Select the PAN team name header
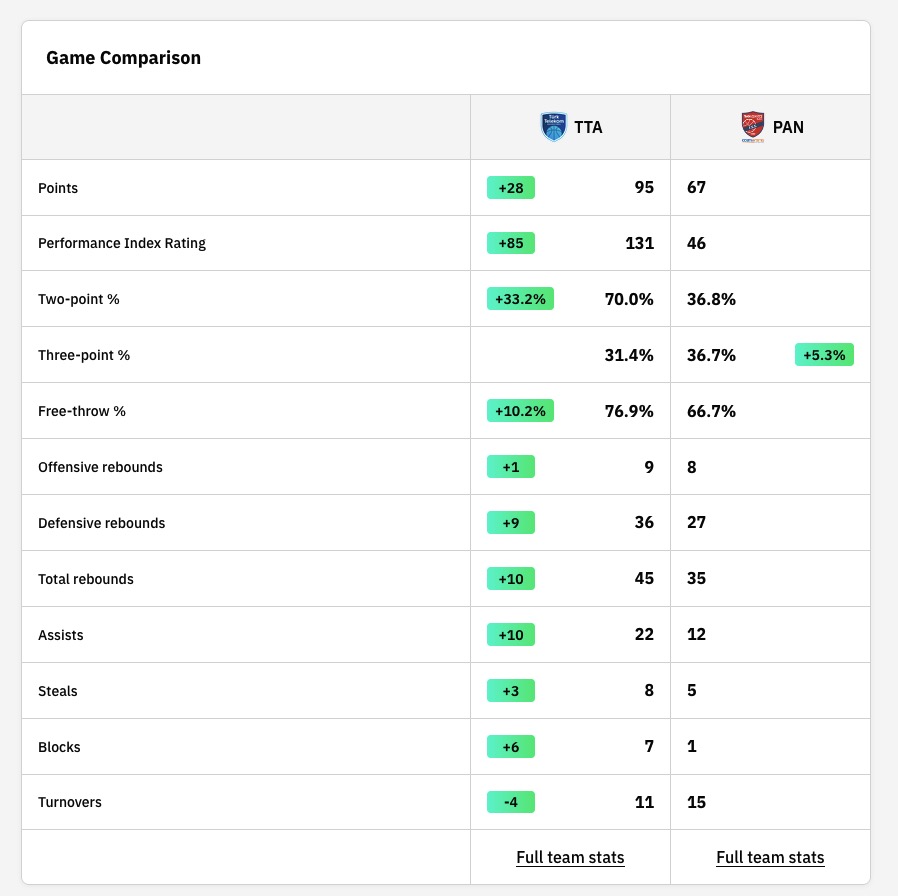The height and width of the screenshot is (896, 898). click(x=788, y=127)
